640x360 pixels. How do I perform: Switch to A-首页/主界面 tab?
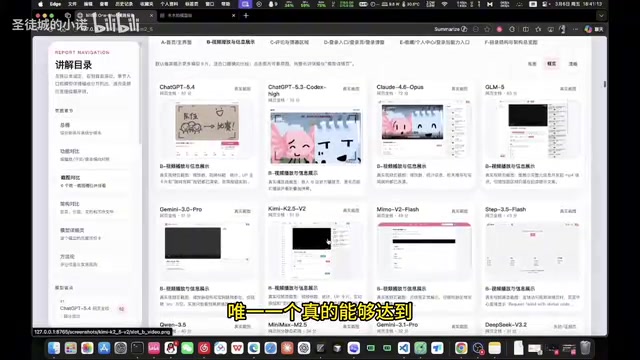[176, 42]
